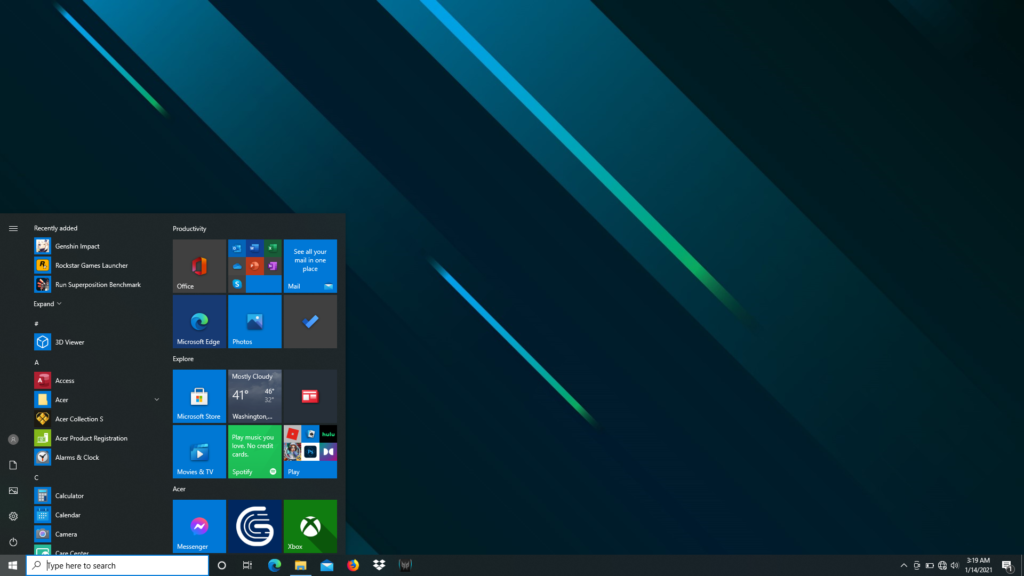Open volume control in system tray
This screenshot has height=576, width=1024.
[955, 566]
